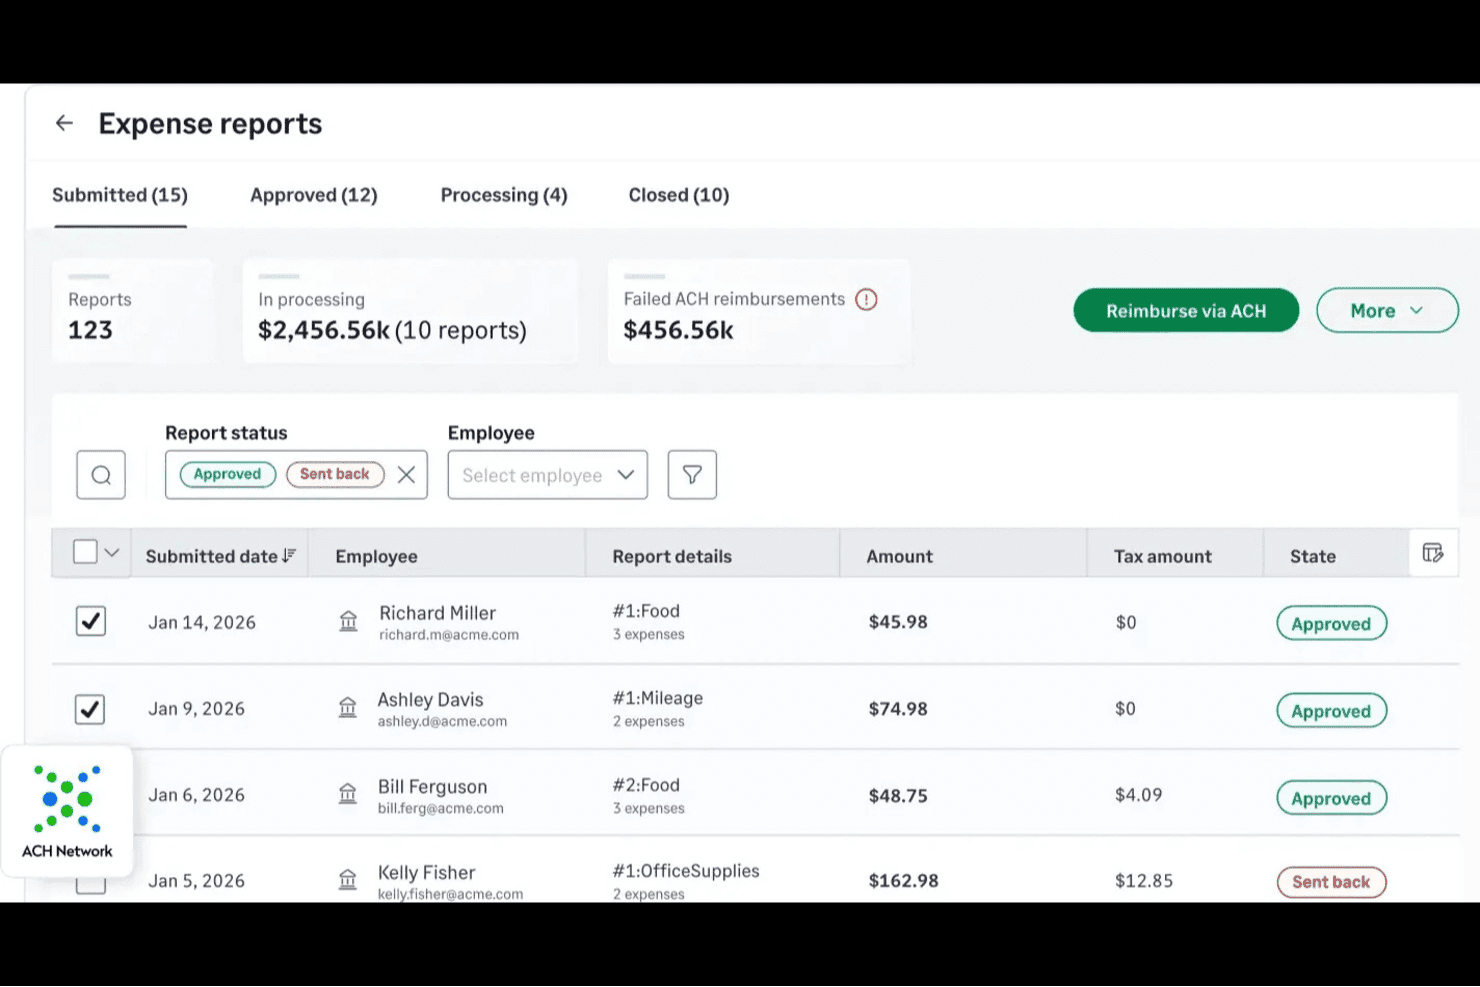The height and width of the screenshot is (987, 1480).
Task: Click the Failed ACH reimbursements warning icon
Action: [x=866, y=299]
